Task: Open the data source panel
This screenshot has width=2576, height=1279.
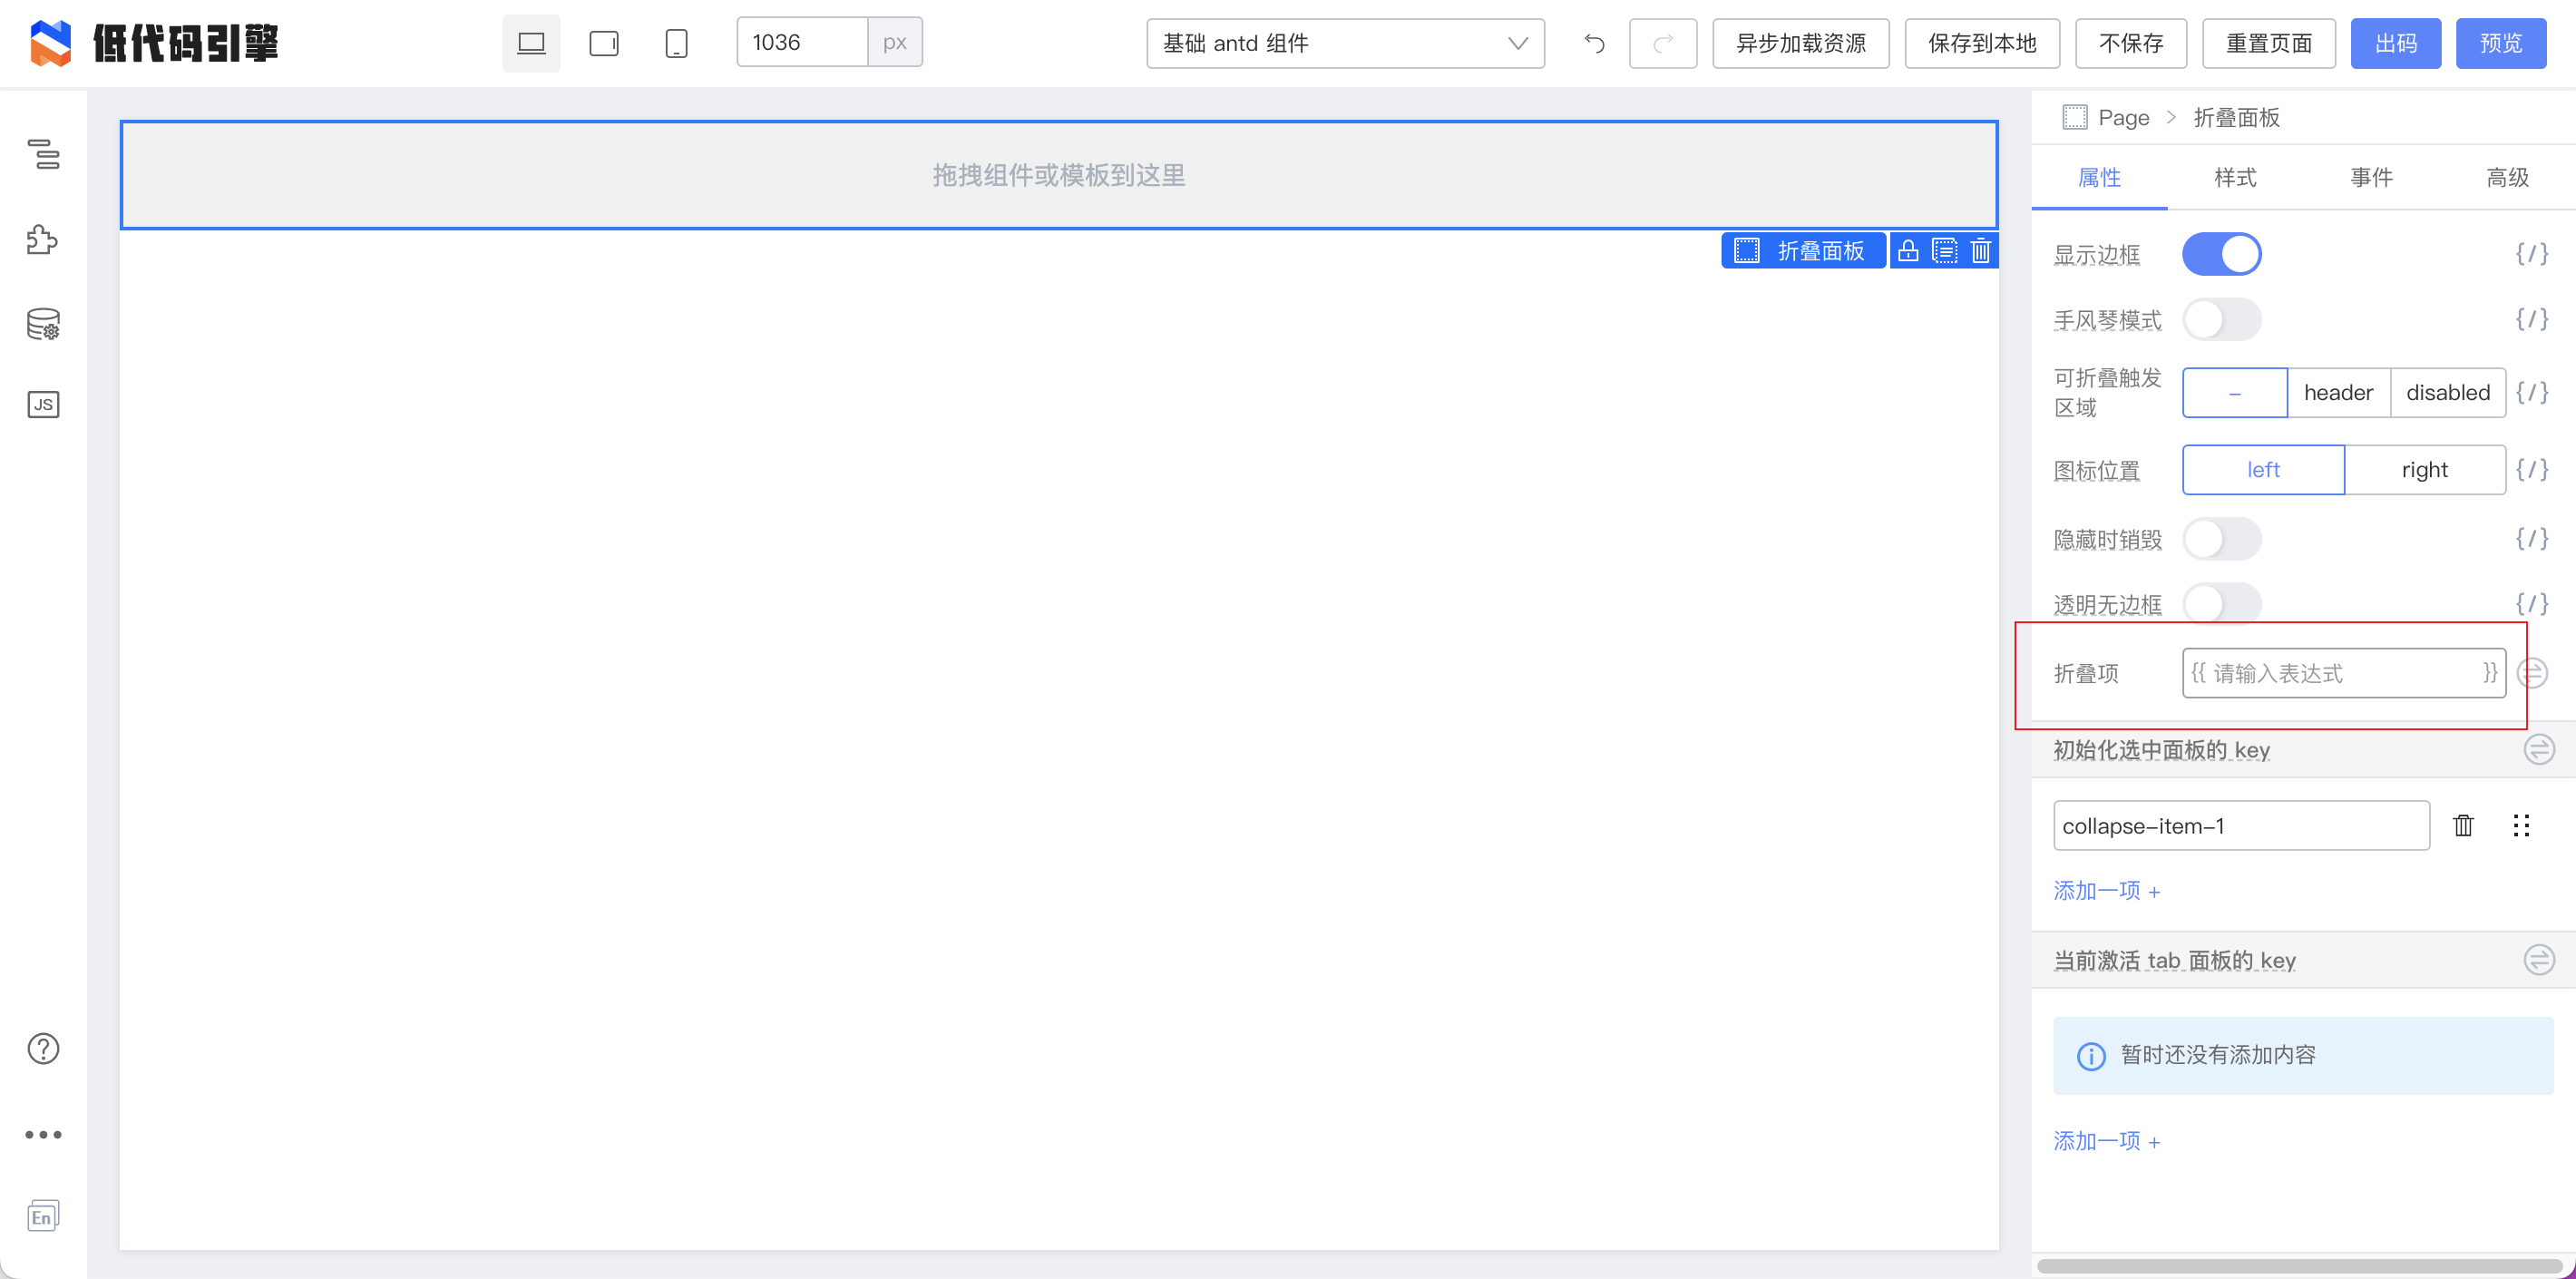Action: pos(44,324)
